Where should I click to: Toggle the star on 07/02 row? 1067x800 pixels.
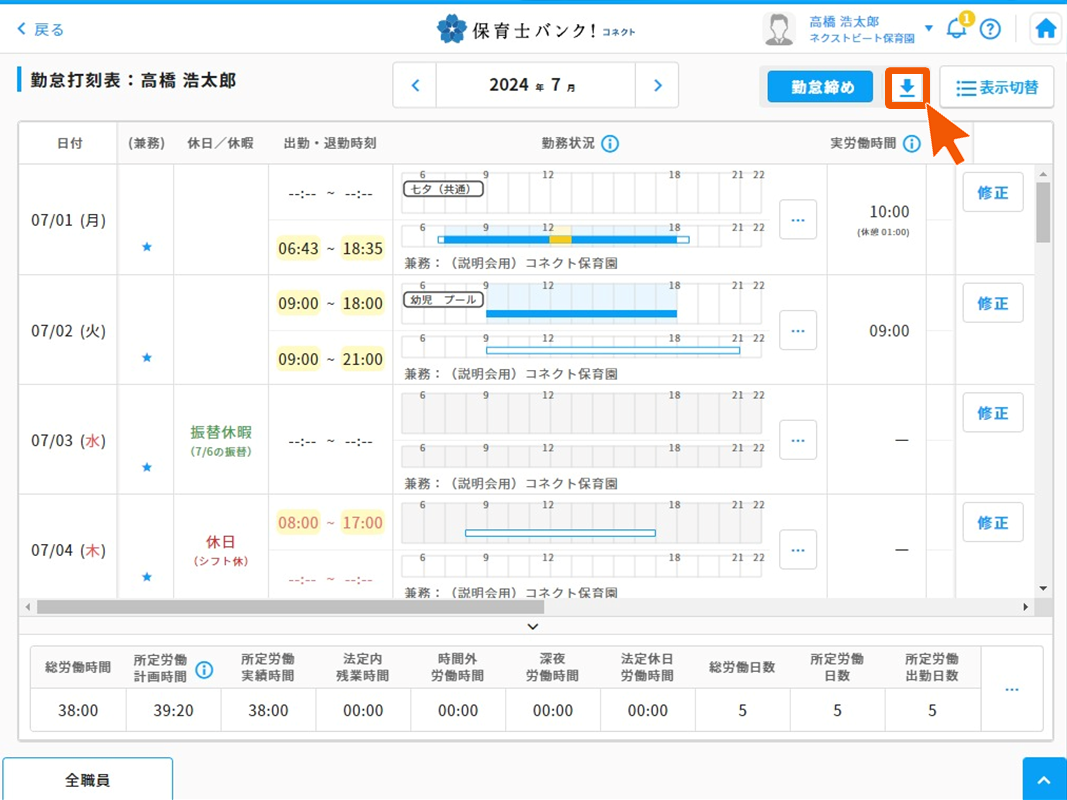[145, 357]
